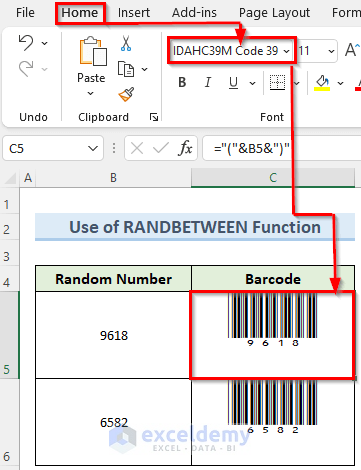
Task: Select the barcode cell for 9618
Action: click(x=273, y=335)
